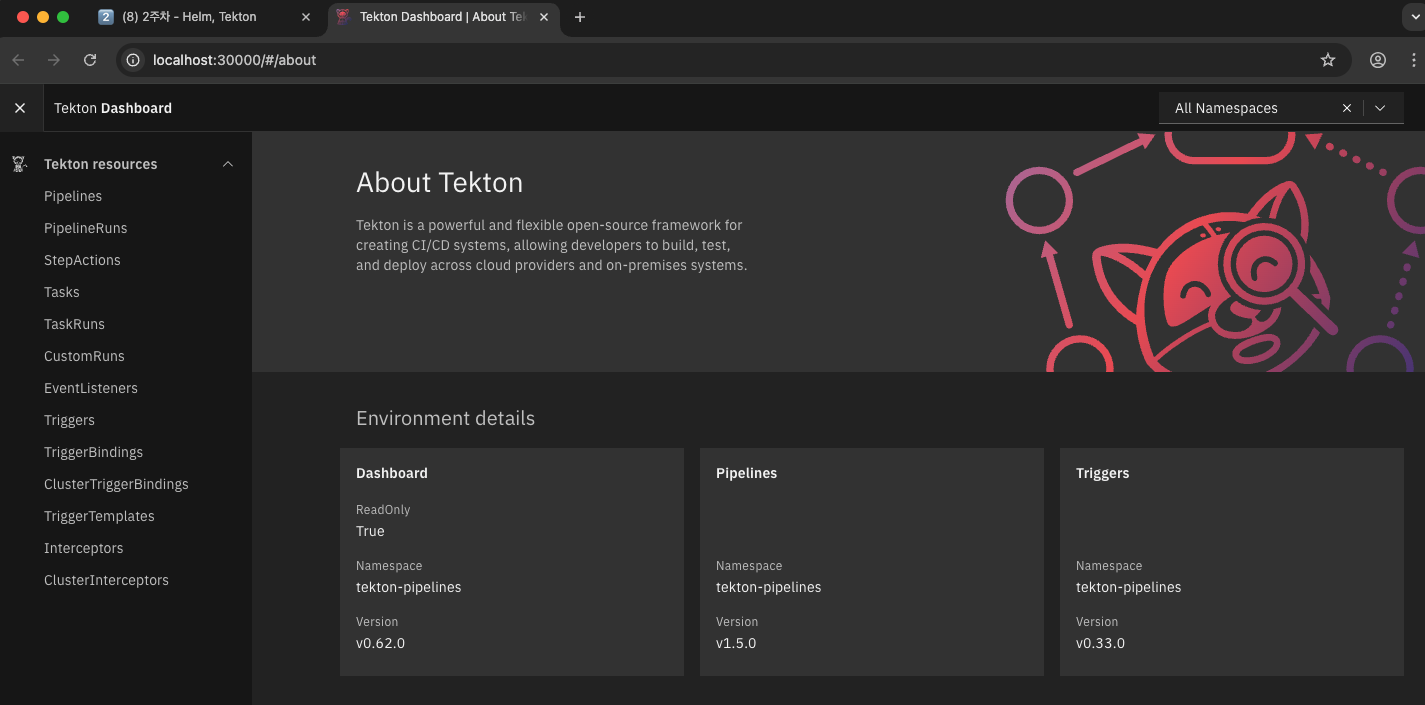This screenshot has width=1425, height=705.
Task: Open the PipelineRuns page
Action: click(86, 228)
